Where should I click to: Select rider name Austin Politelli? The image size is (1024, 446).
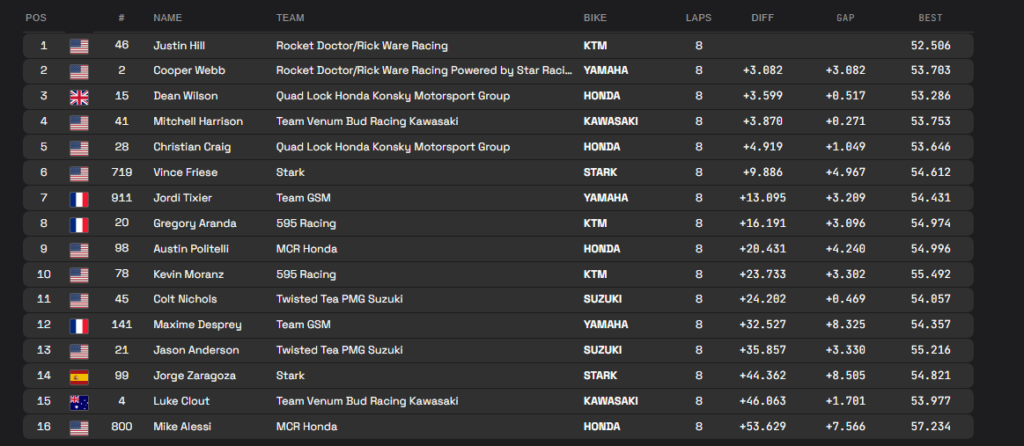(191, 249)
